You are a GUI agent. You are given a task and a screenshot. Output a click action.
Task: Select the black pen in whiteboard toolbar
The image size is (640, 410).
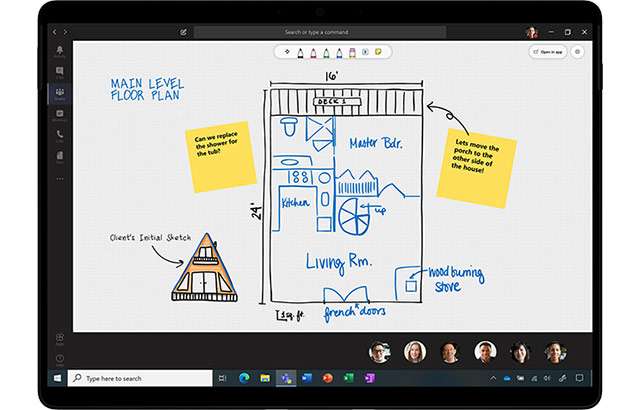pos(300,53)
